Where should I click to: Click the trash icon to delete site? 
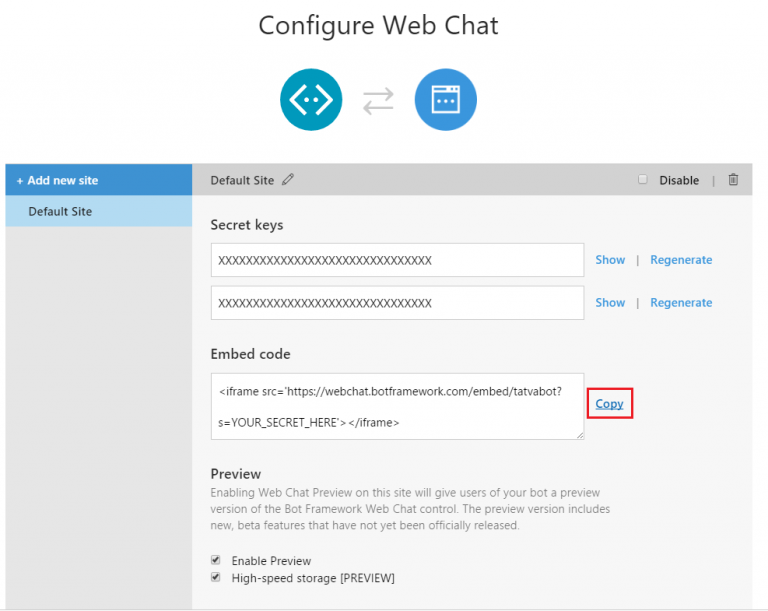(733, 180)
